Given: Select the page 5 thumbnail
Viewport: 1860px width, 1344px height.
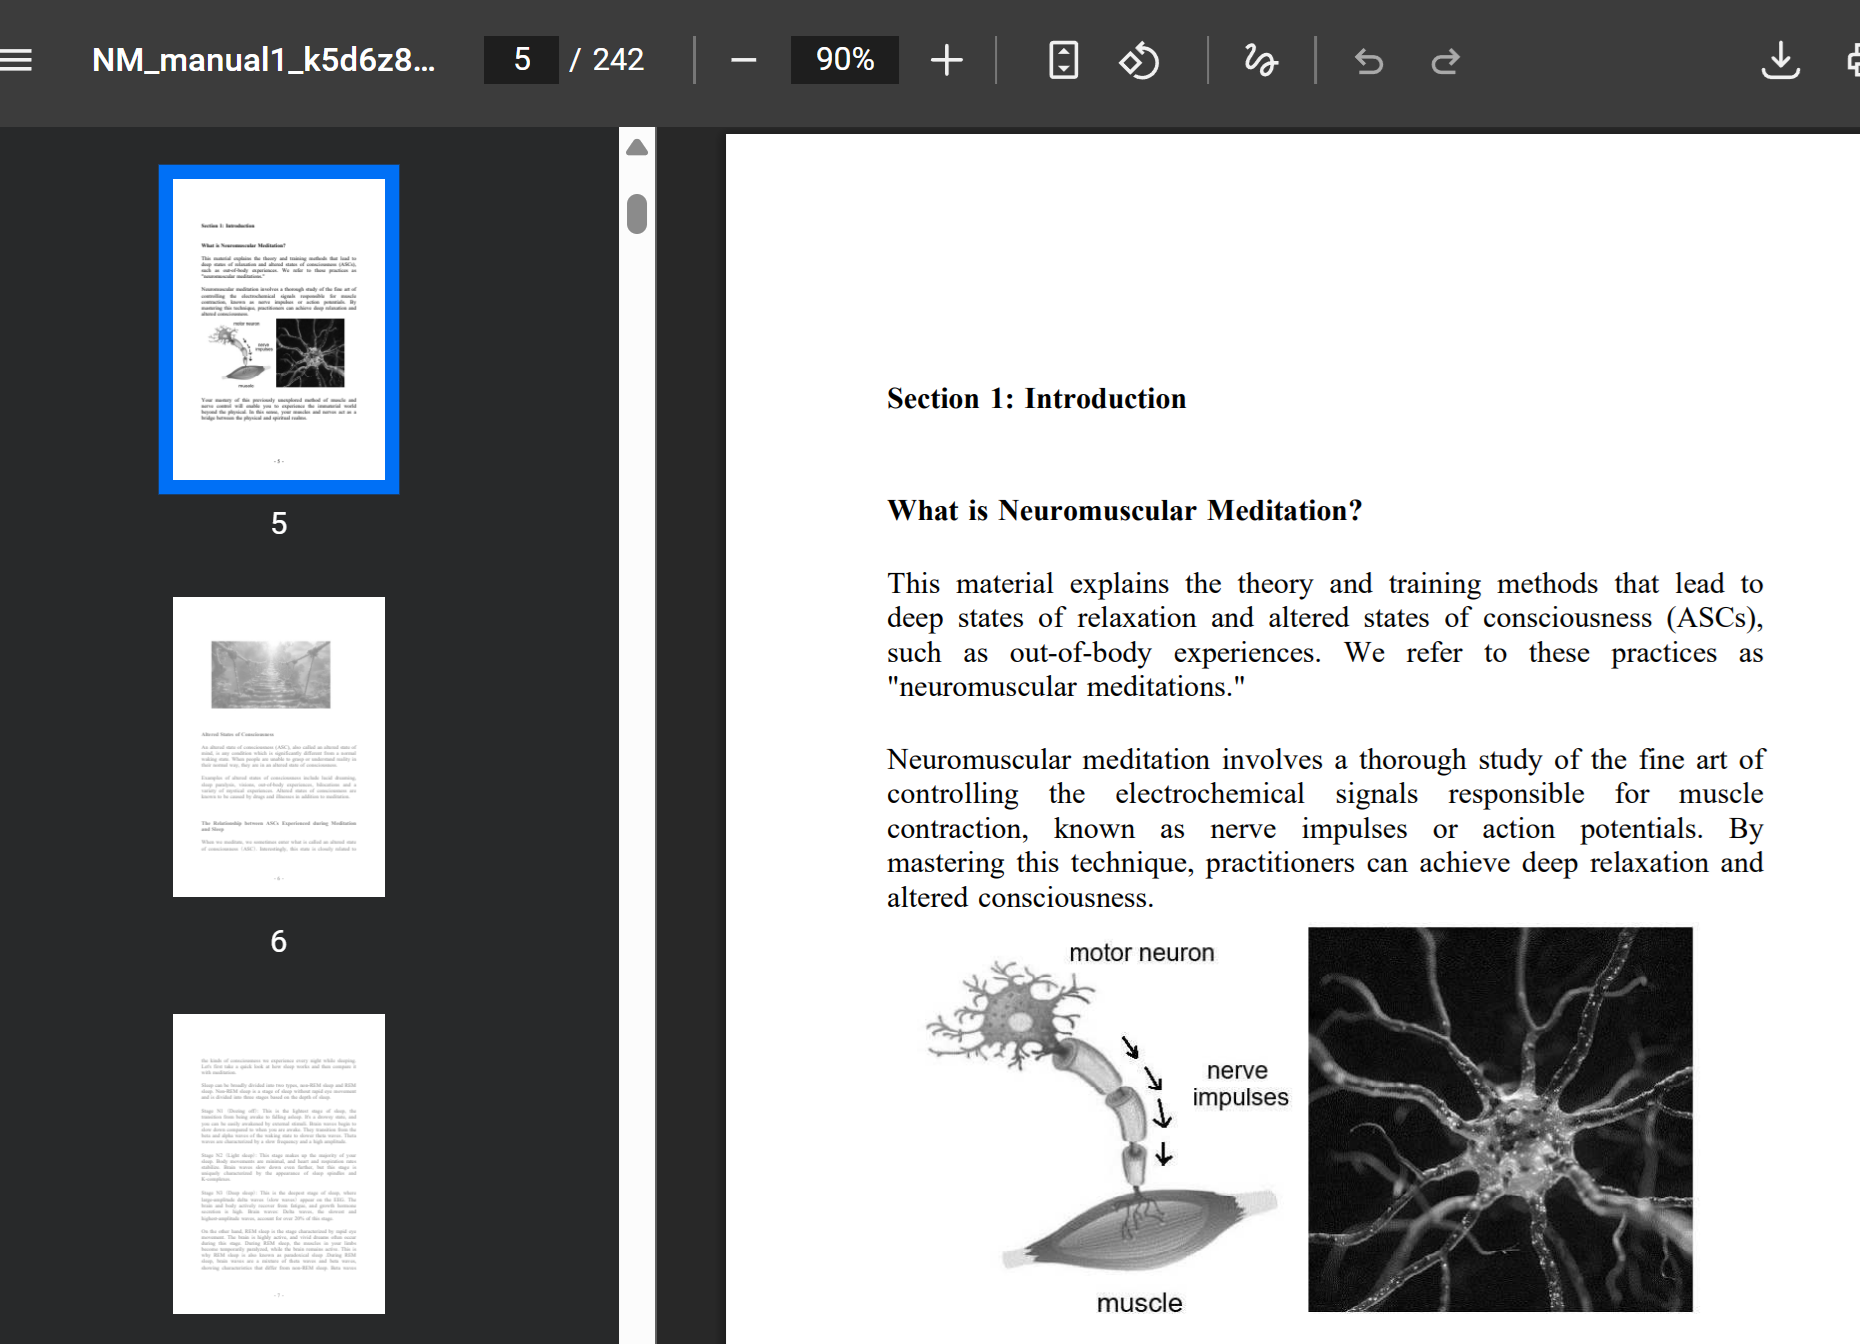Looking at the screenshot, I should [x=279, y=329].
